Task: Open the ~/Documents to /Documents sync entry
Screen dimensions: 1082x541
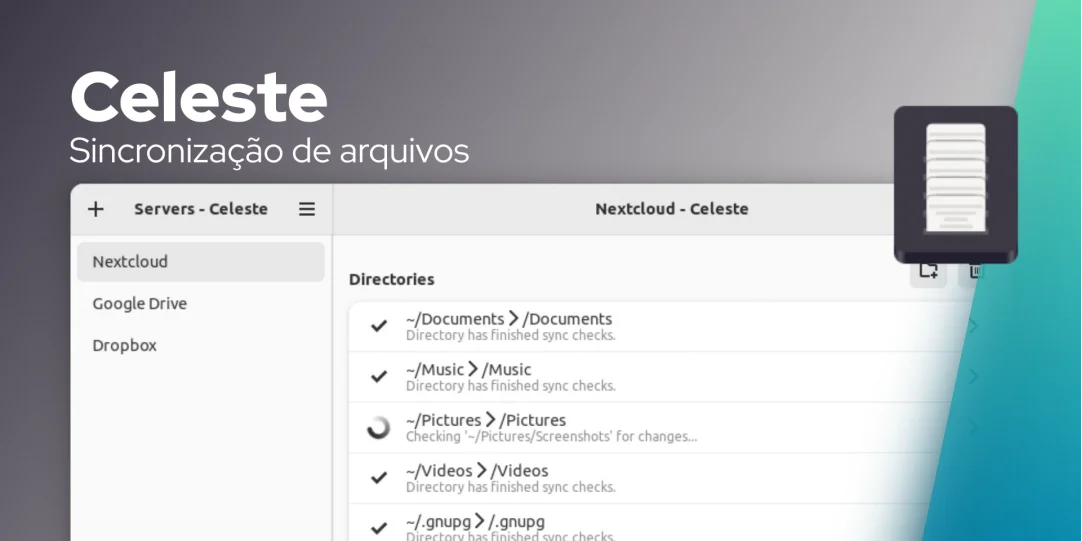Action: click(x=666, y=326)
